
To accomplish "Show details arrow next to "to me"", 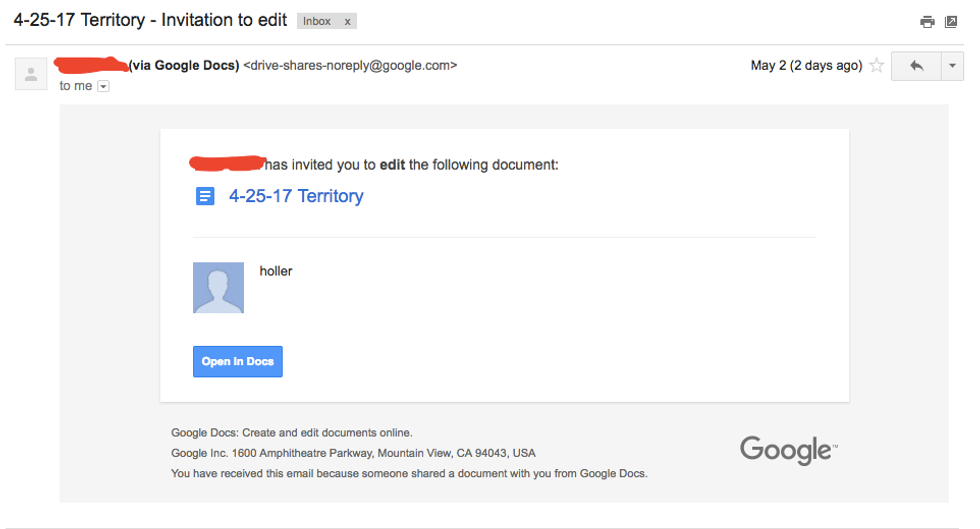I will point(103,87).
